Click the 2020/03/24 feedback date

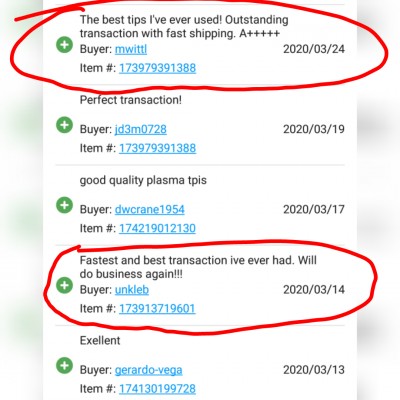(x=314, y=49)
